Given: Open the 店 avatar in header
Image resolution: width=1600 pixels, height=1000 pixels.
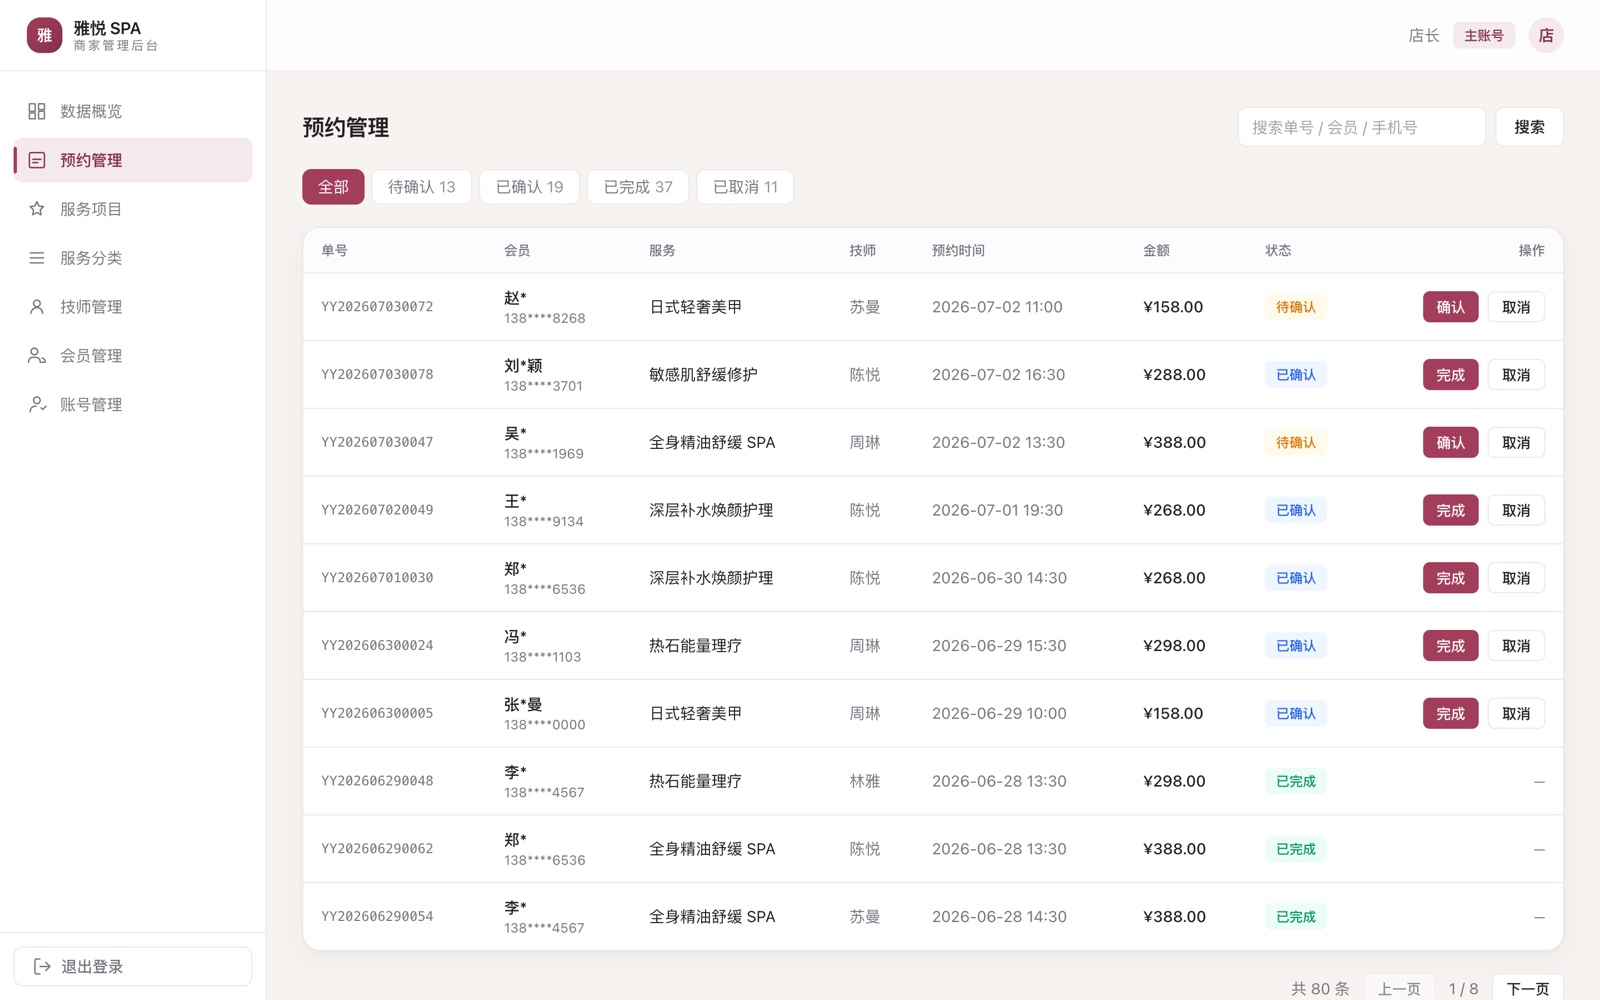Looking at the screenshot, I should (1546, 35).
